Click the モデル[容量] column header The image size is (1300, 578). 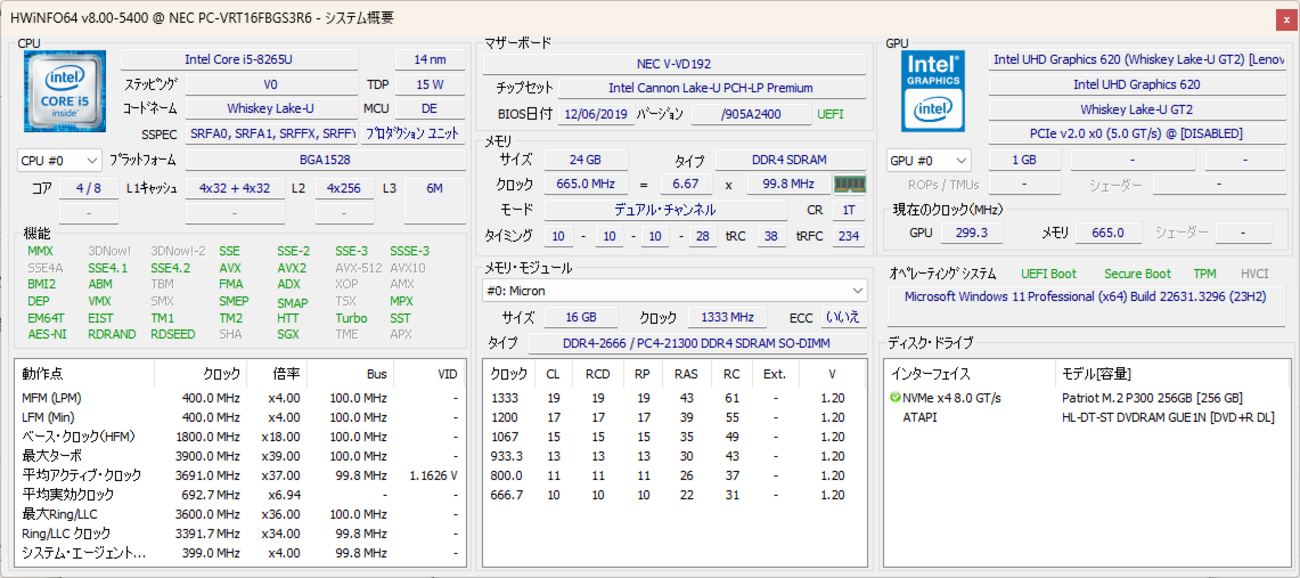pos(1095,374)
